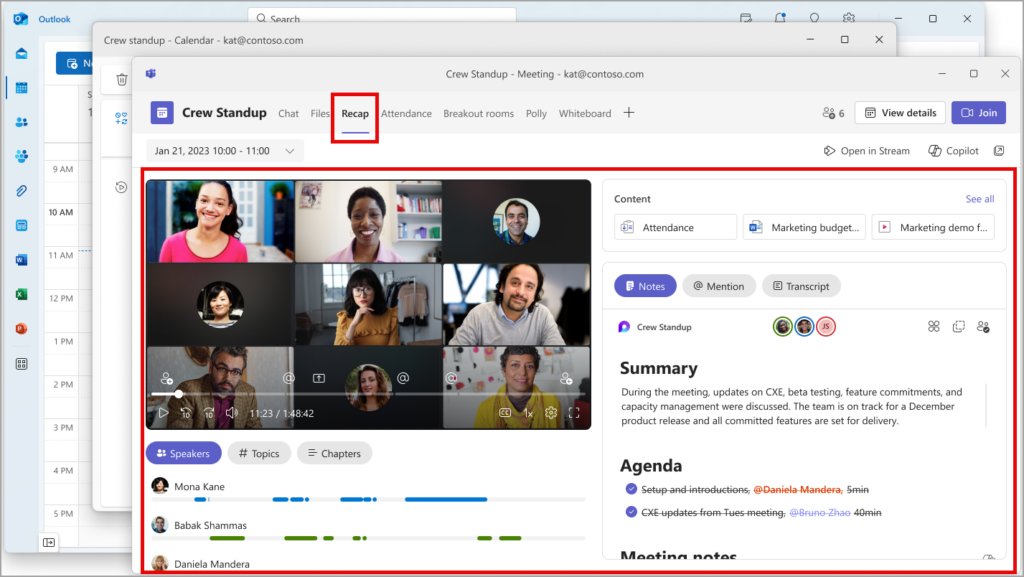Click video progress slider handle
1024x577 pixels.
[178, 394]
